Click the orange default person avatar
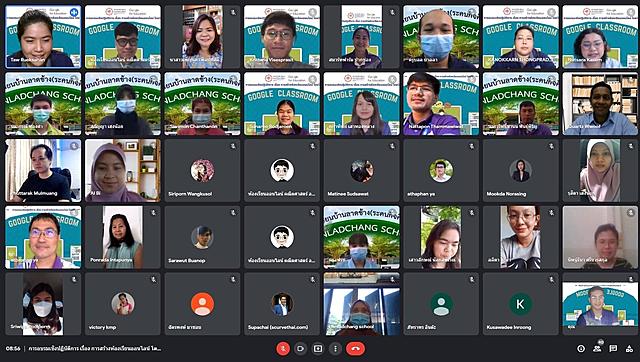The image size is (640, 362). tap(202, 304)
